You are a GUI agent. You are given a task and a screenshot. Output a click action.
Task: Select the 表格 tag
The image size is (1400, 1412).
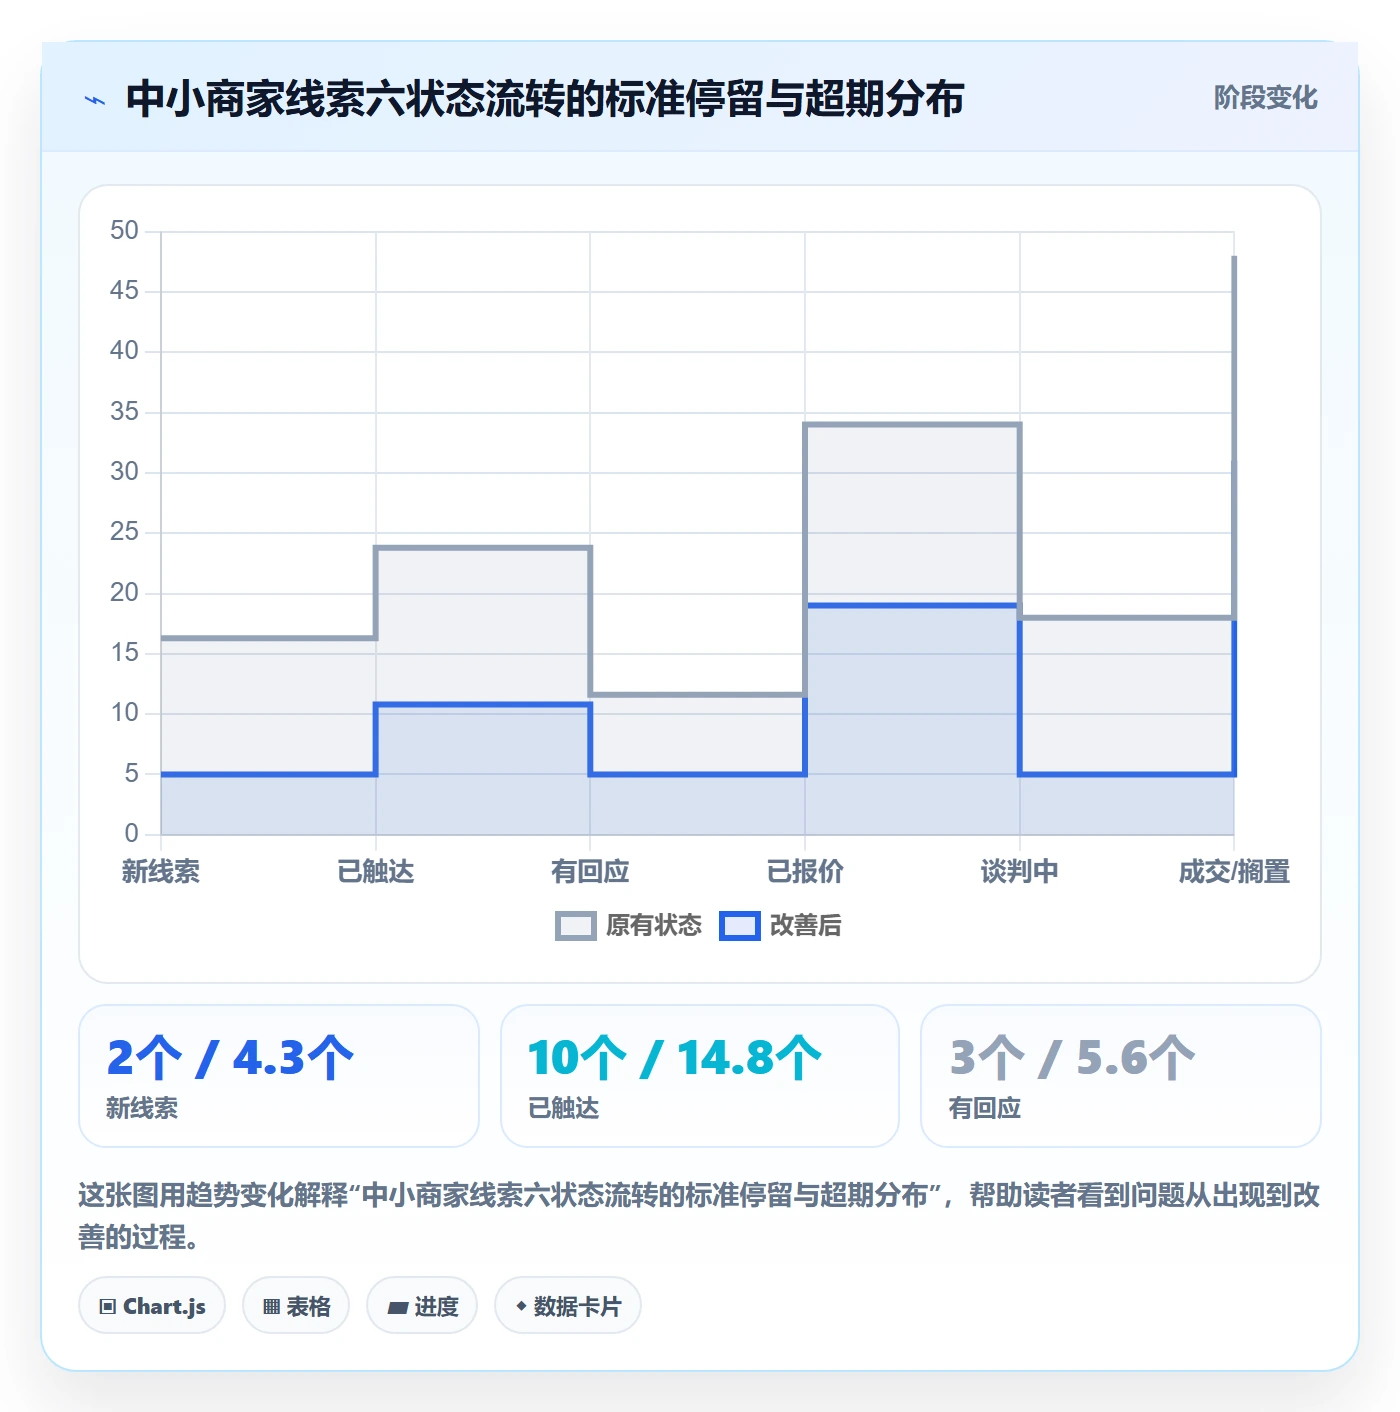pyautogui.click(x=296, y=1306)
